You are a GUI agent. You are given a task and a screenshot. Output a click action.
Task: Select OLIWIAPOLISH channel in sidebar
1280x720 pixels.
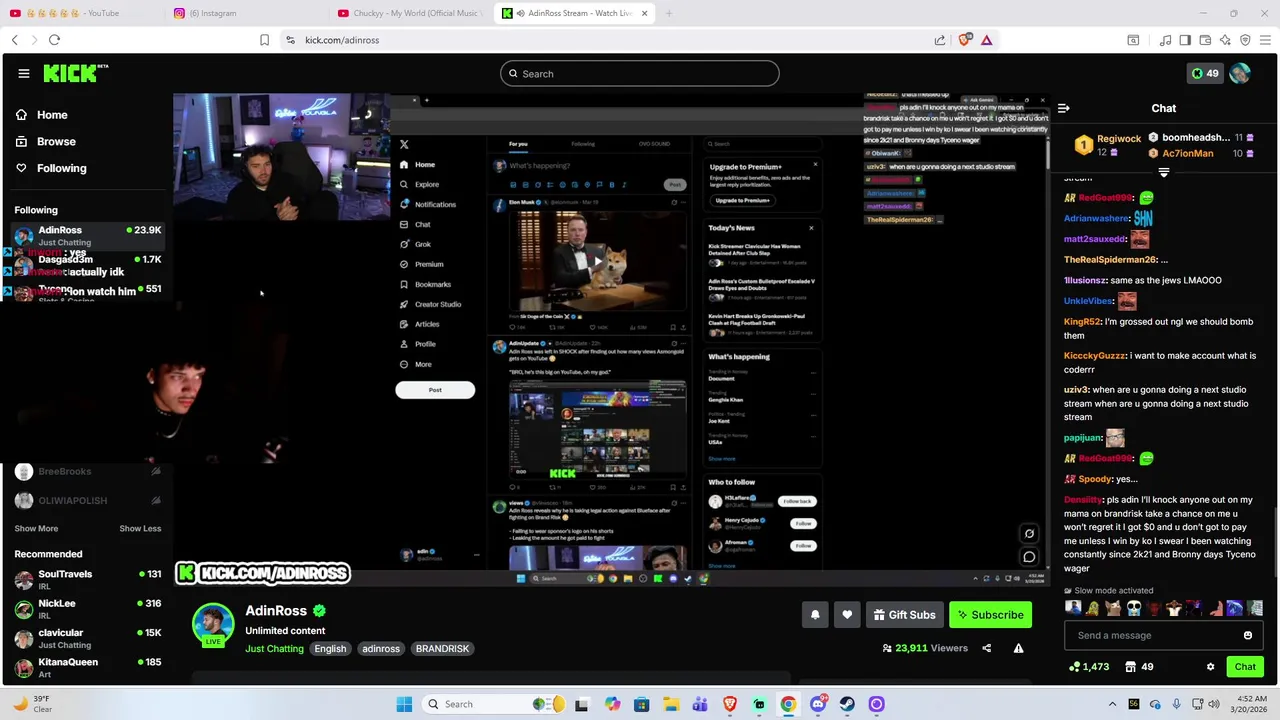click(x=88, y=500)
